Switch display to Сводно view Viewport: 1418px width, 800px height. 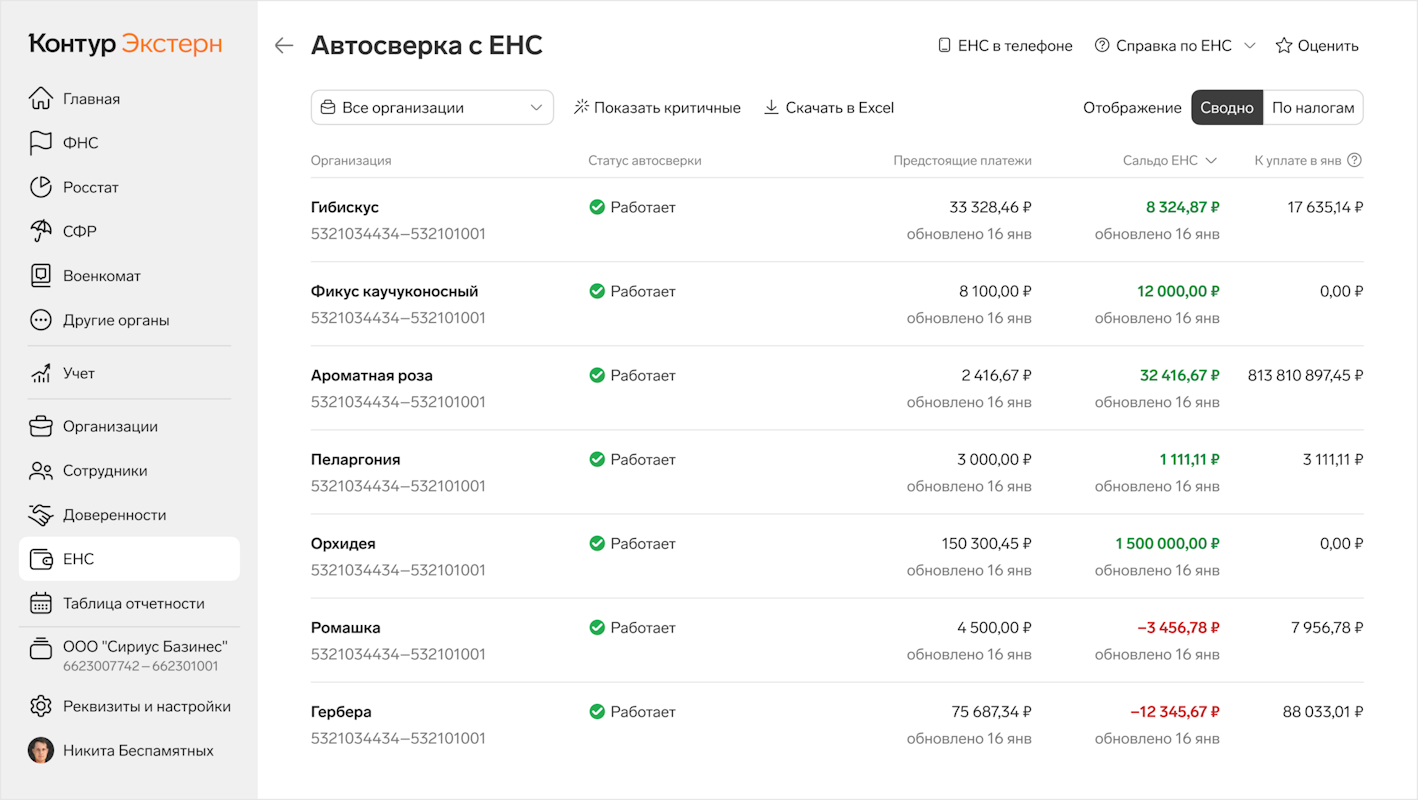(1226, 108)
